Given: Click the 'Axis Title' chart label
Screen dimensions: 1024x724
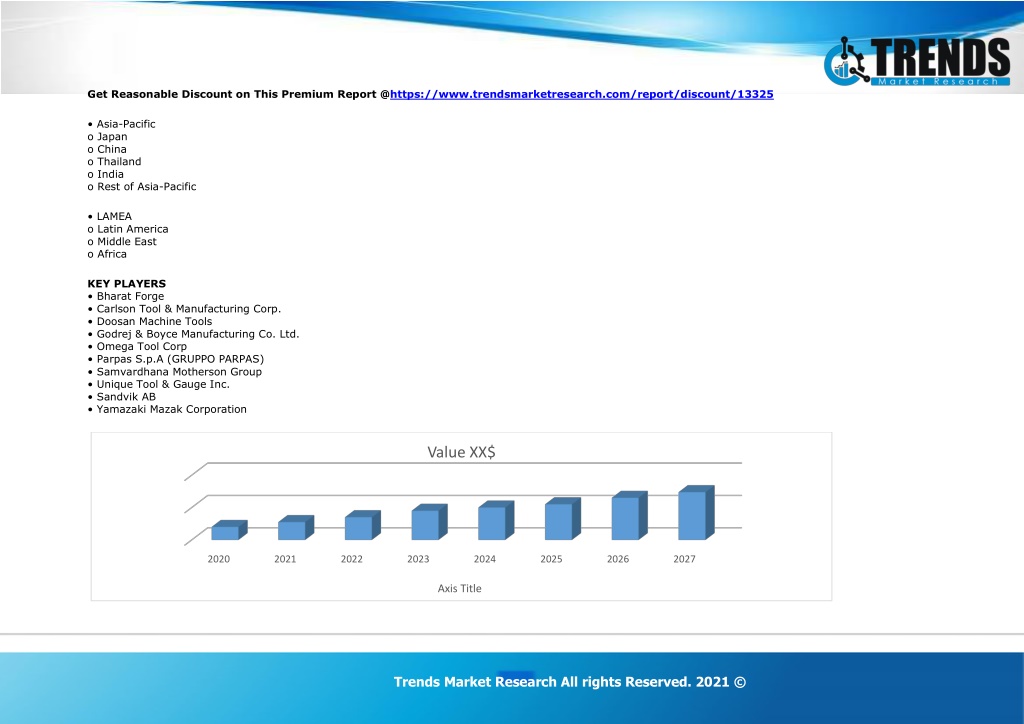Looking at the screenshot, I should point(459,588).
